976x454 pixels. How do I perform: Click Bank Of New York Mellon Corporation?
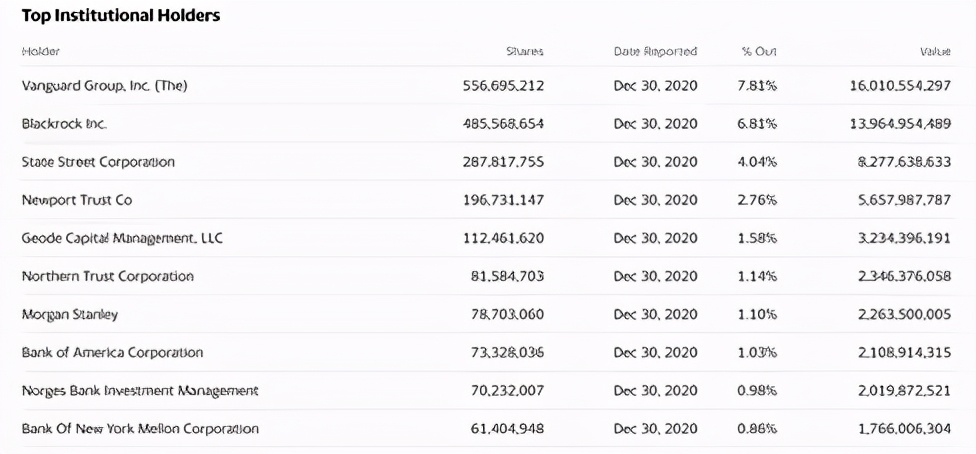tap(140, 429)
